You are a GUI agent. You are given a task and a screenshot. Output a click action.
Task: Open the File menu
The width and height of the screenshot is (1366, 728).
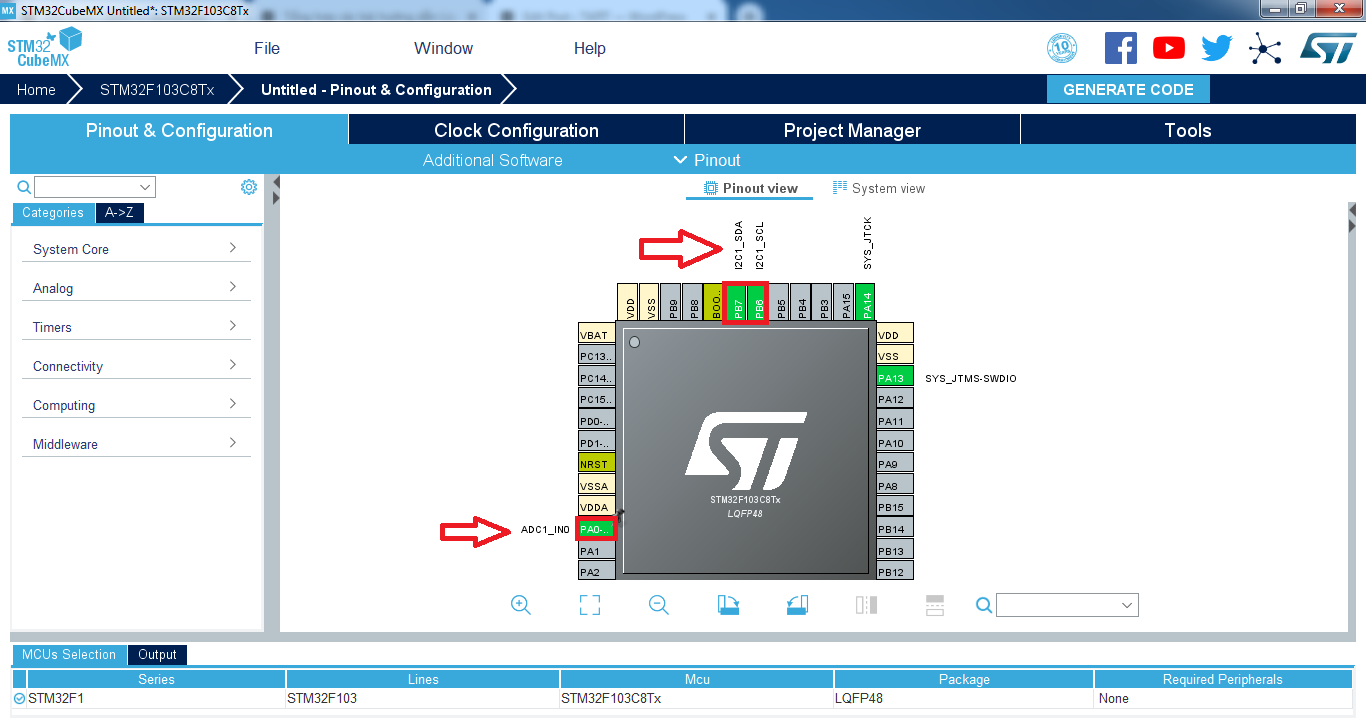point(267,48)
